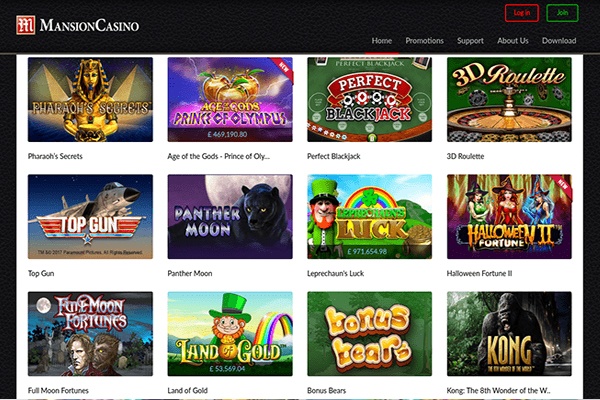Open the Perfect Blackjack game tile
600x400 pixels.
click(x=370, y=100)
